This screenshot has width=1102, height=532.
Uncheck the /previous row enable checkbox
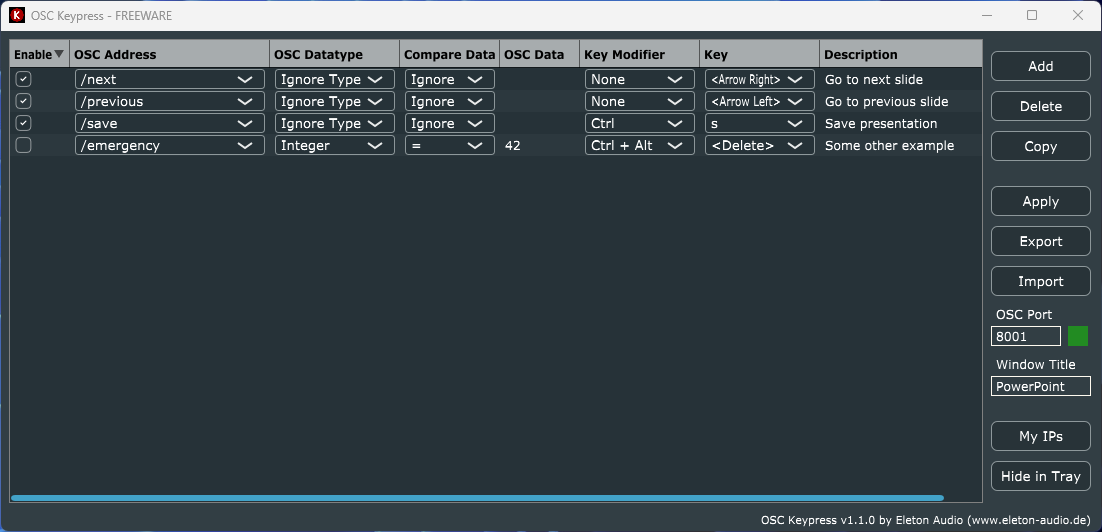click(24, 101)
